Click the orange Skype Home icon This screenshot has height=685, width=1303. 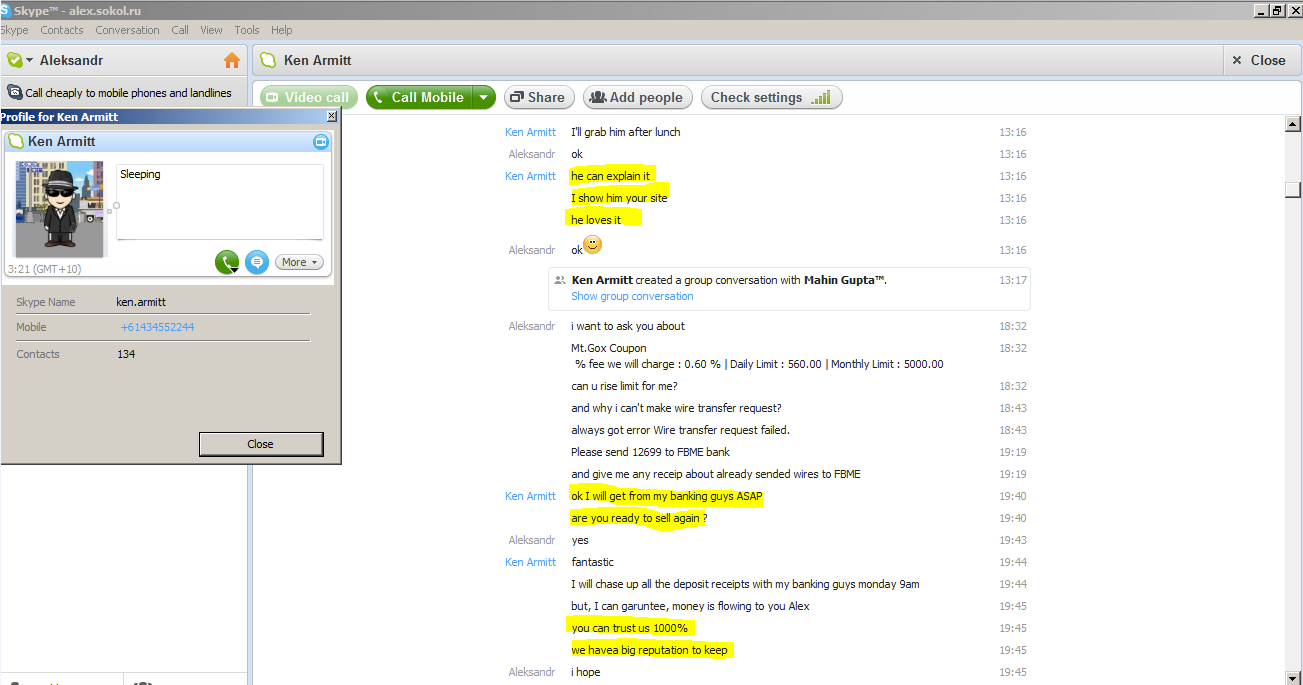pos(232,60)
